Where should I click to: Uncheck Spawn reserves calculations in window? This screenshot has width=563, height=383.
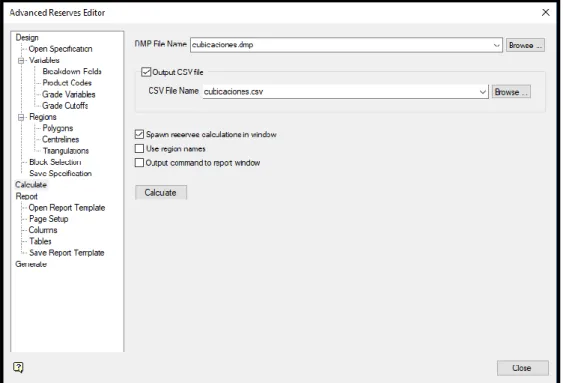[x=139, y=134]
